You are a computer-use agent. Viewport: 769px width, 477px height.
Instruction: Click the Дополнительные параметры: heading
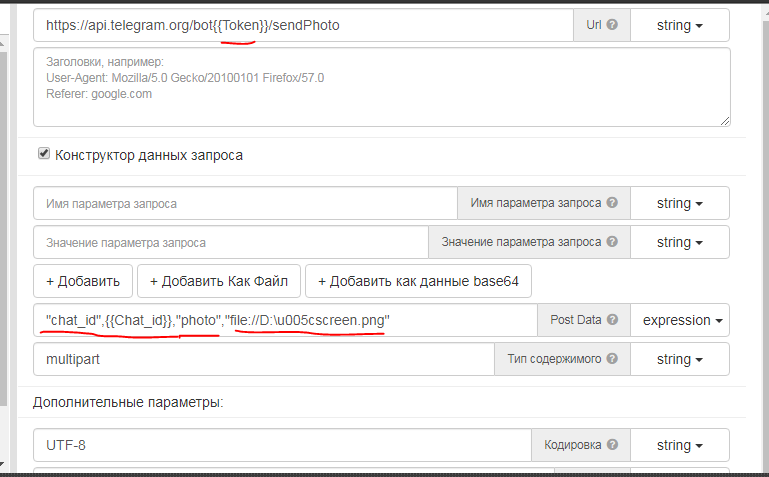tap(128, 402)
